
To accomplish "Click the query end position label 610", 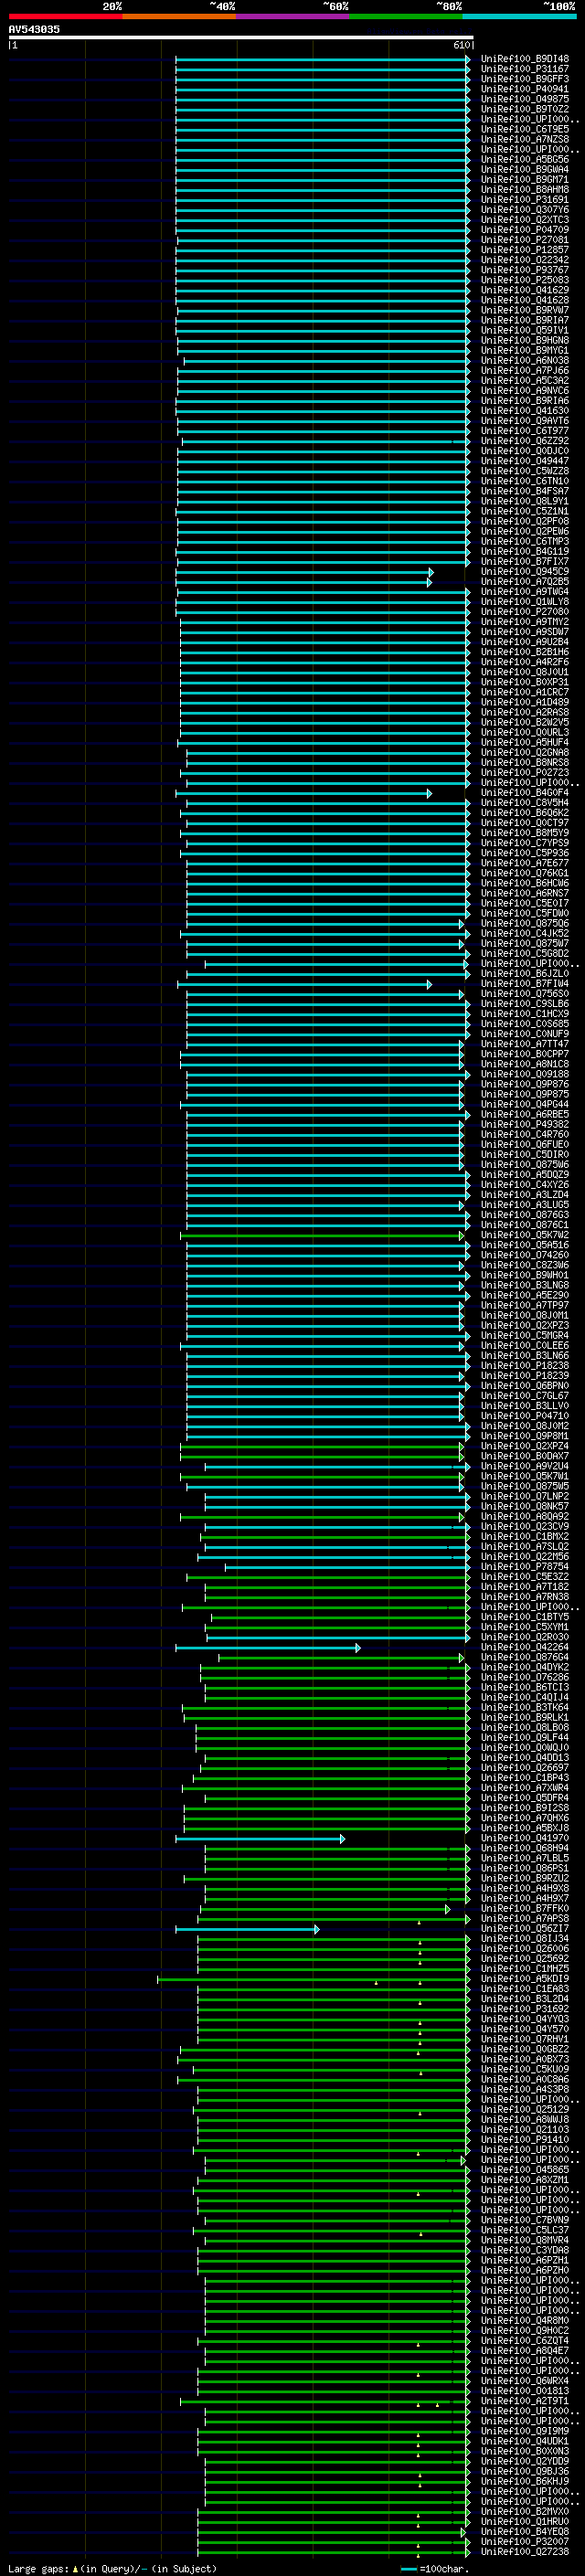I will (462, 45).
